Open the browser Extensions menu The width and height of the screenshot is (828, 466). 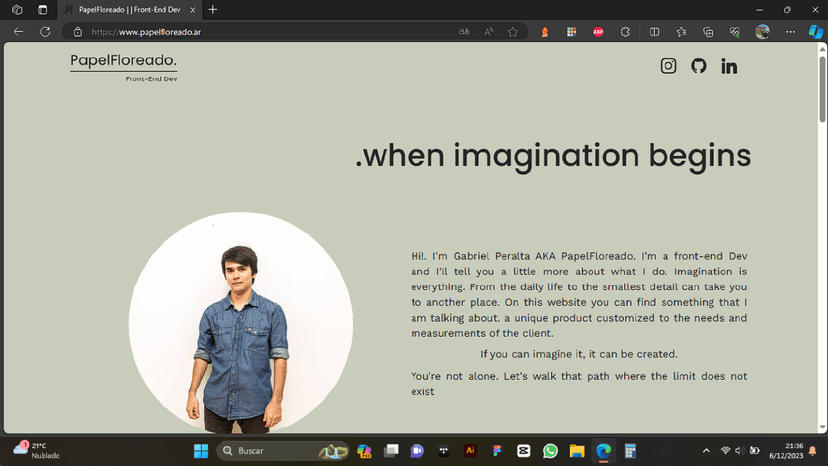click(625, 32)
